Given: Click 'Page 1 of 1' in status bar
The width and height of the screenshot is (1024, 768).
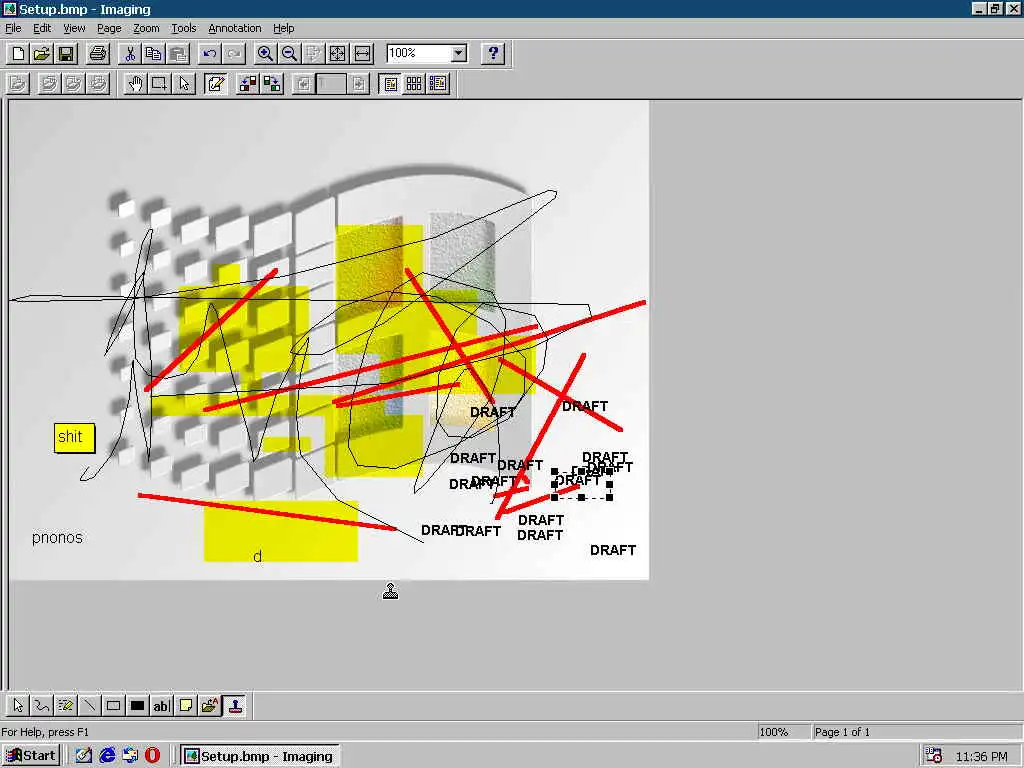Looking at the screenshot, I should [x=842, y=732].
